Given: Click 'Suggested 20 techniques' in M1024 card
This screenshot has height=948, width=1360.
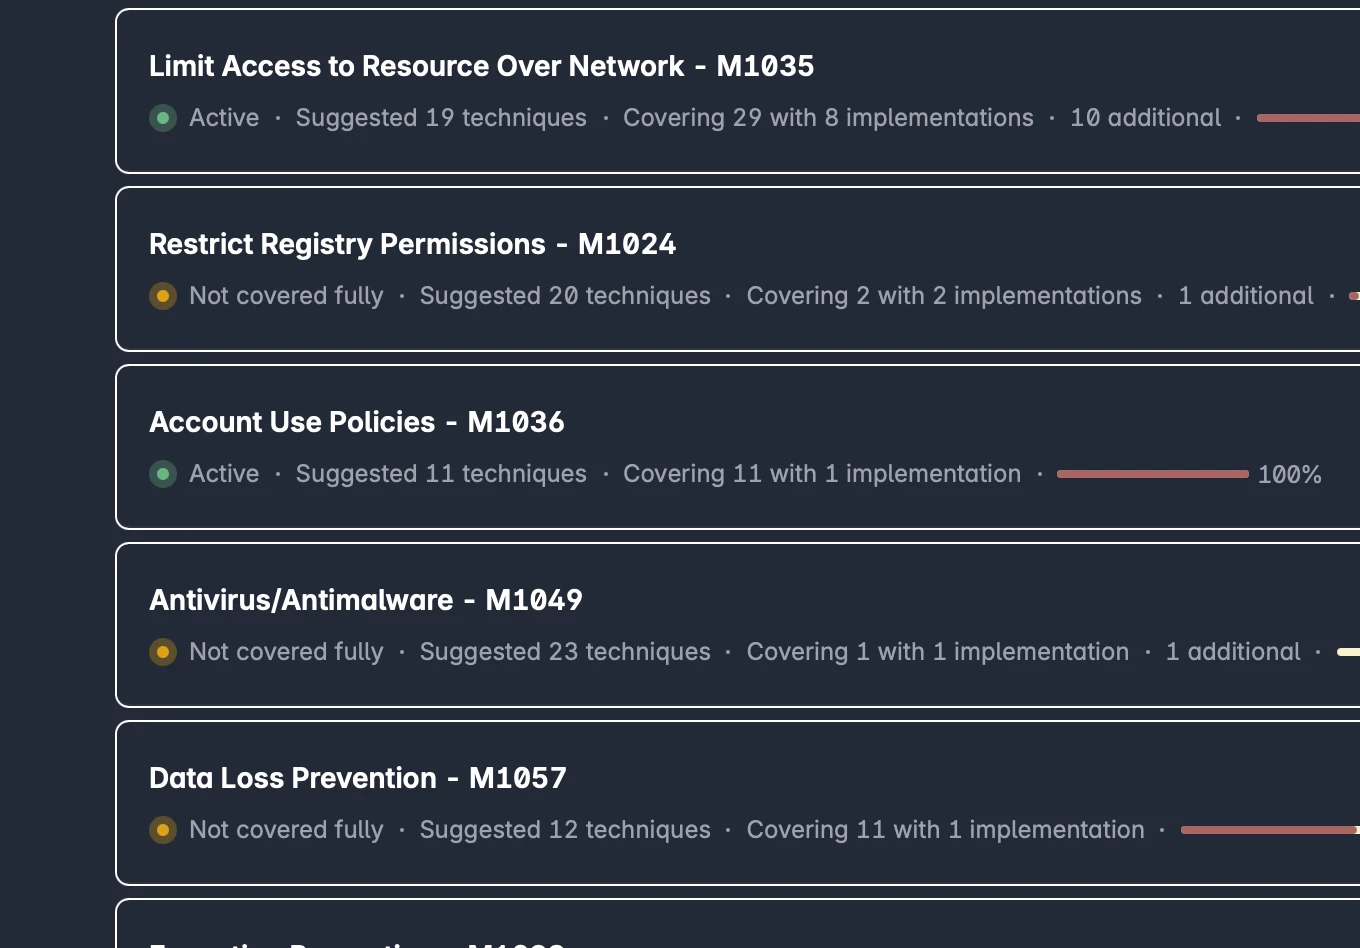Looking at the screenshot, I should (x=565, y=296).
